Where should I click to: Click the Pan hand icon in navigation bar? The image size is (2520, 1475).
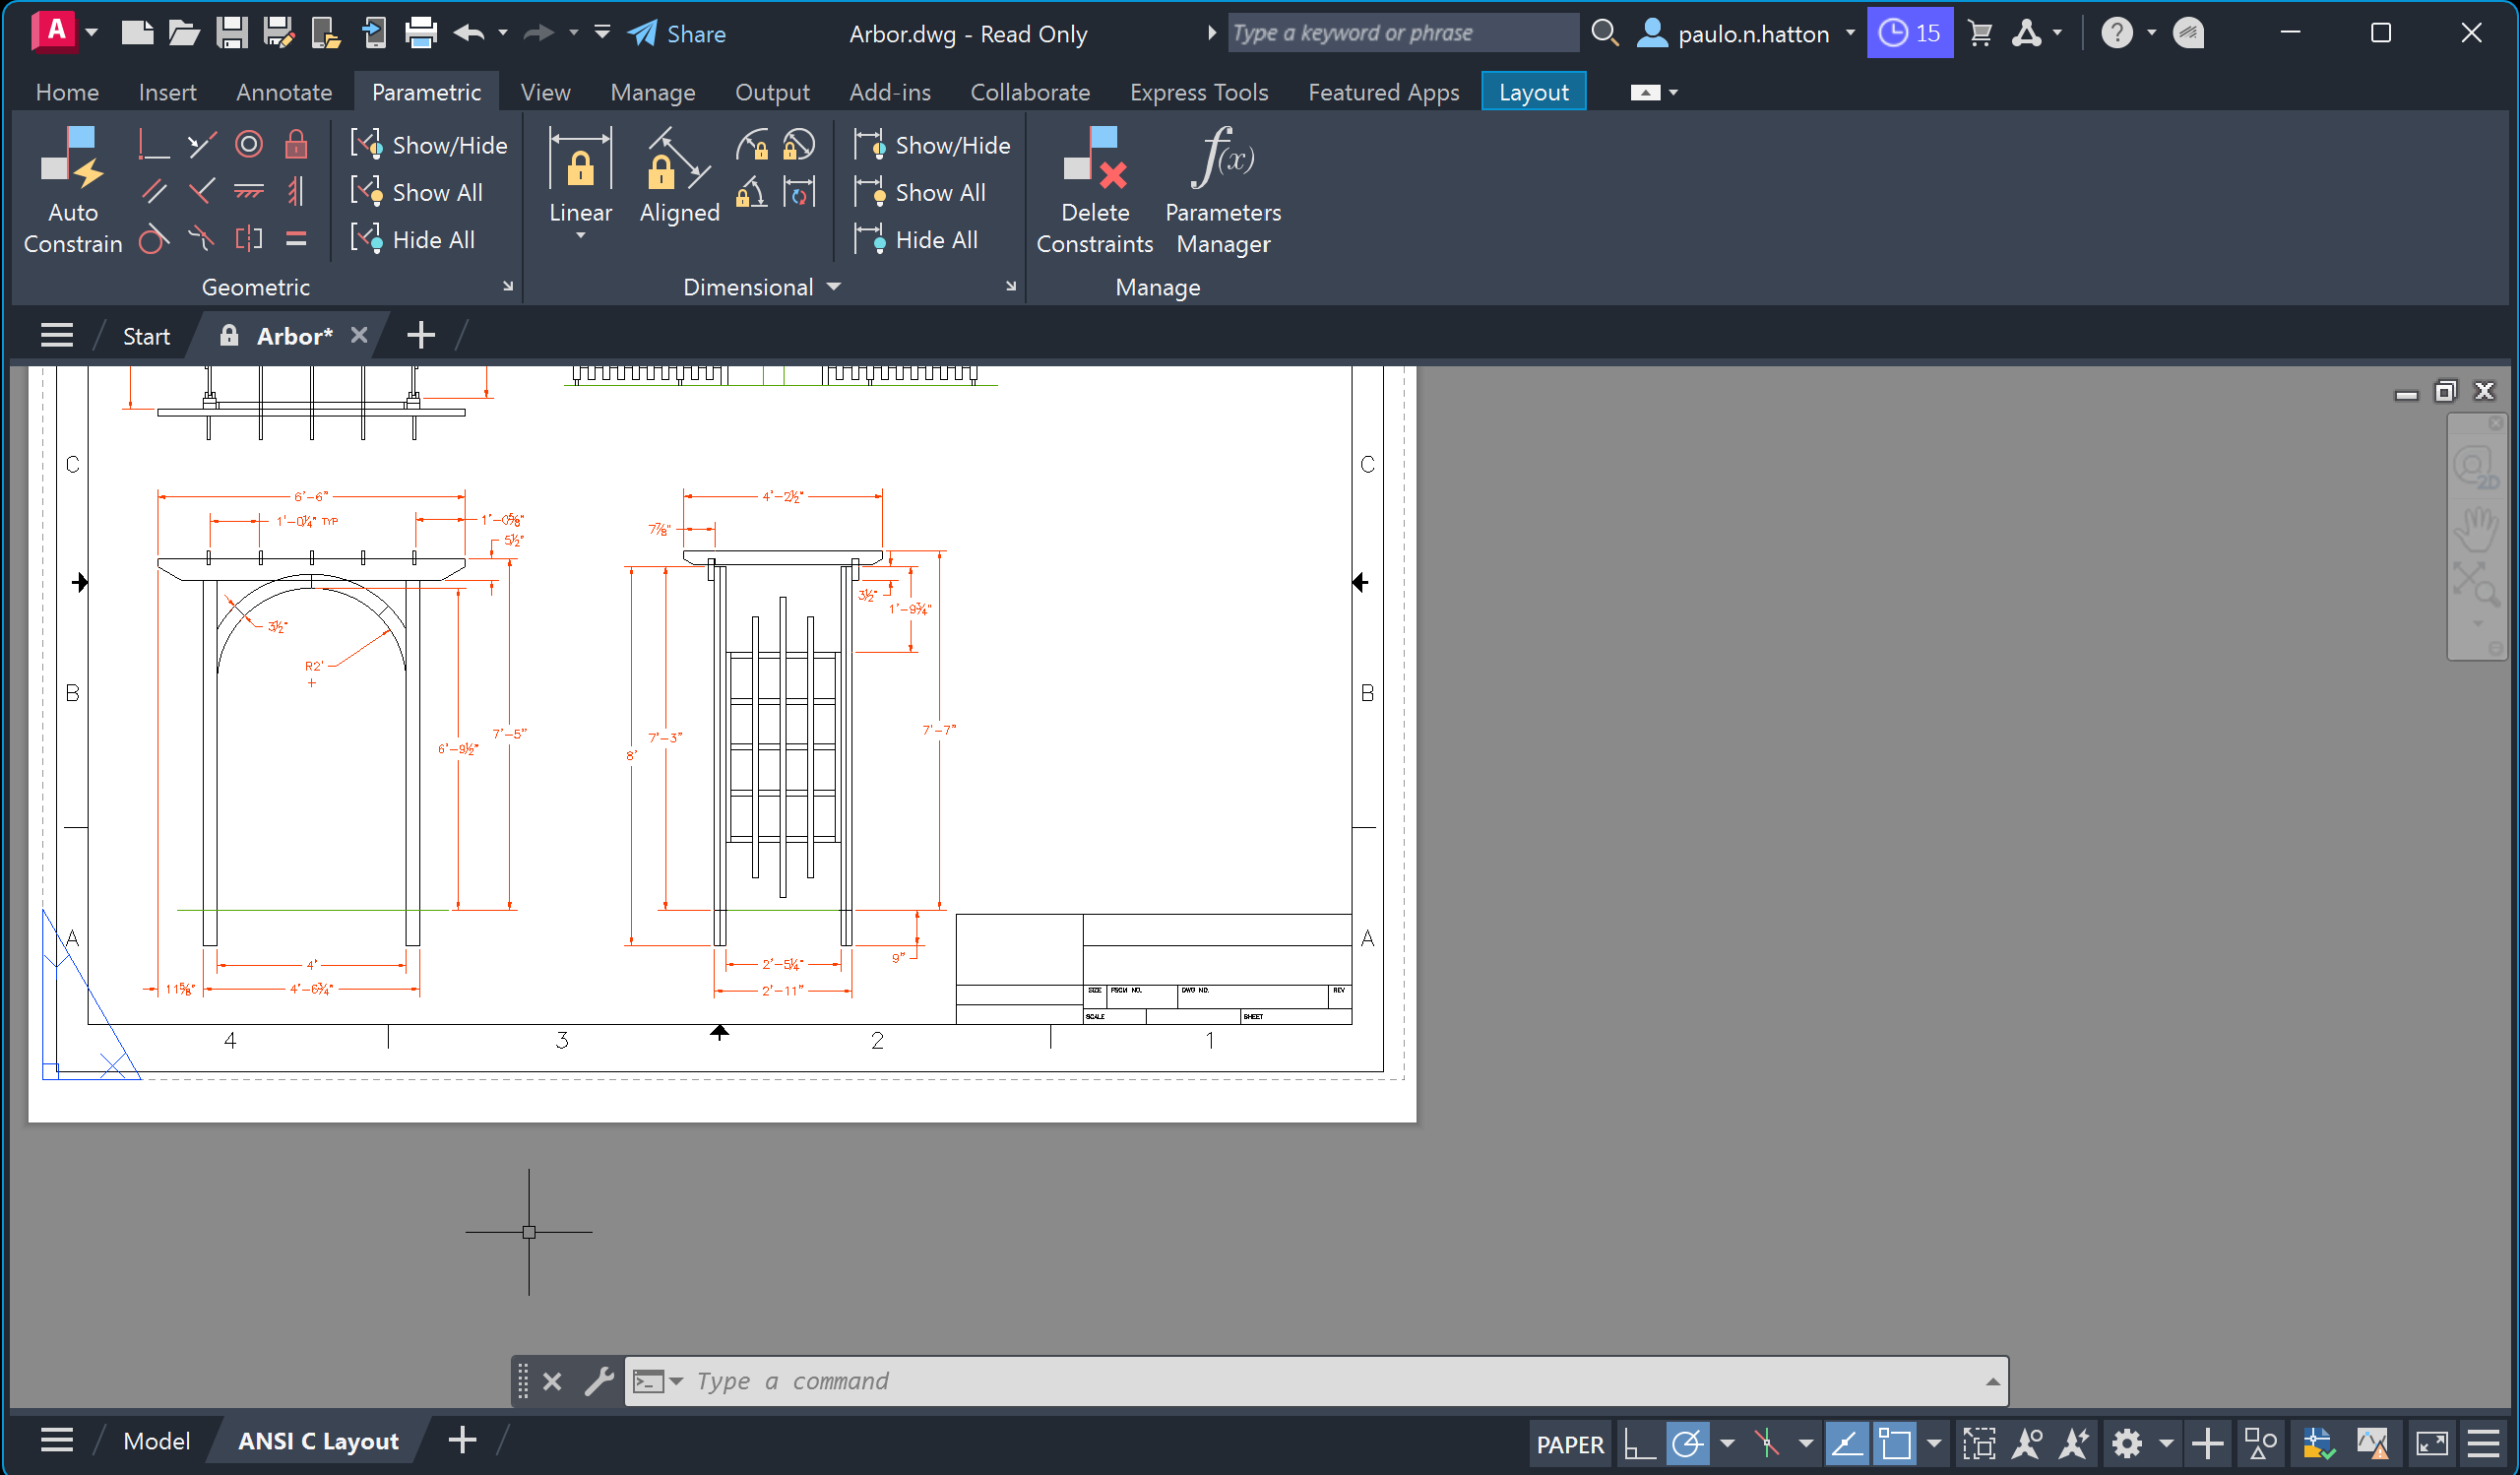2476,528
